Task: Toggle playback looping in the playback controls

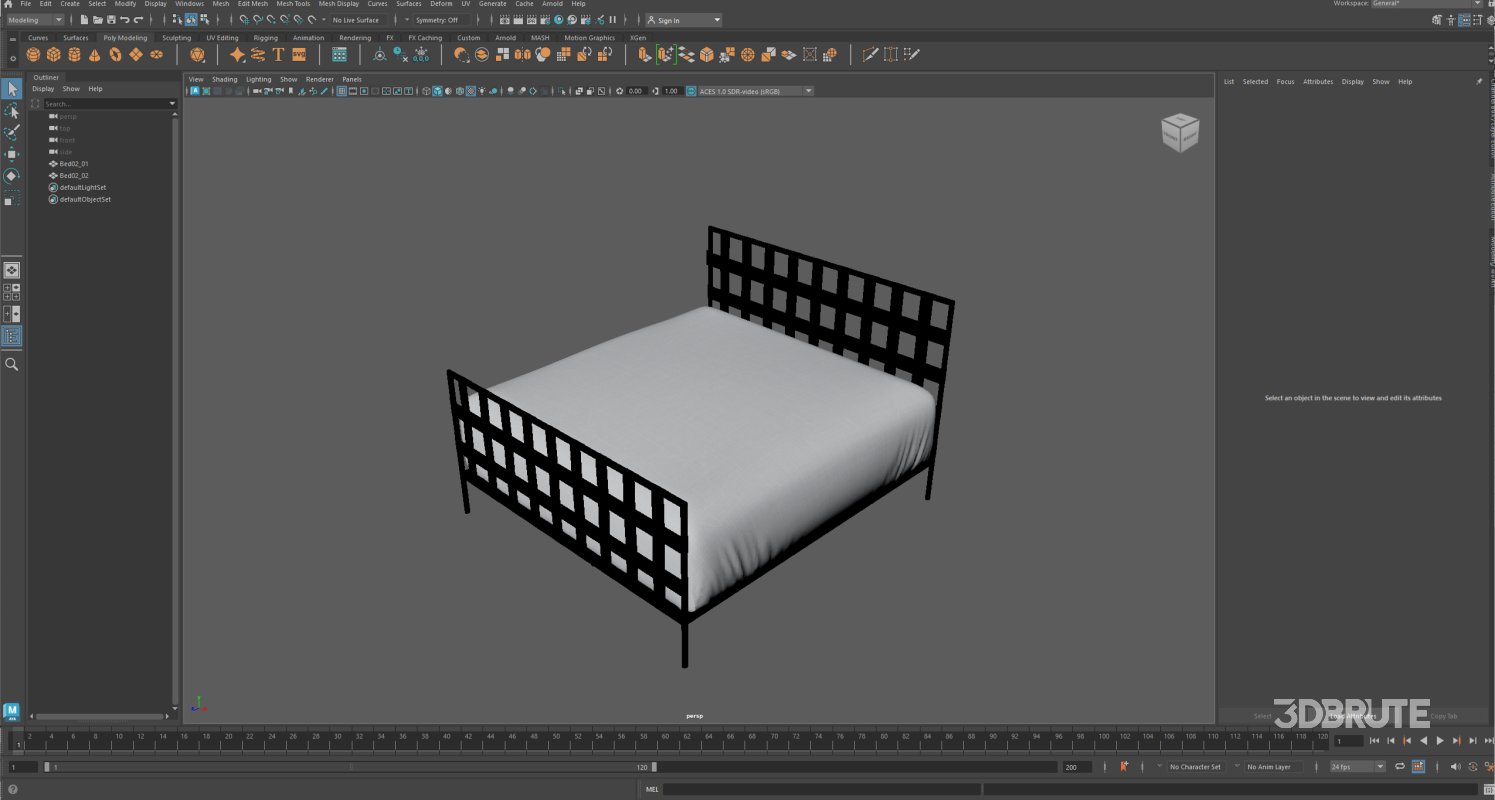Action: point(1400,767)
